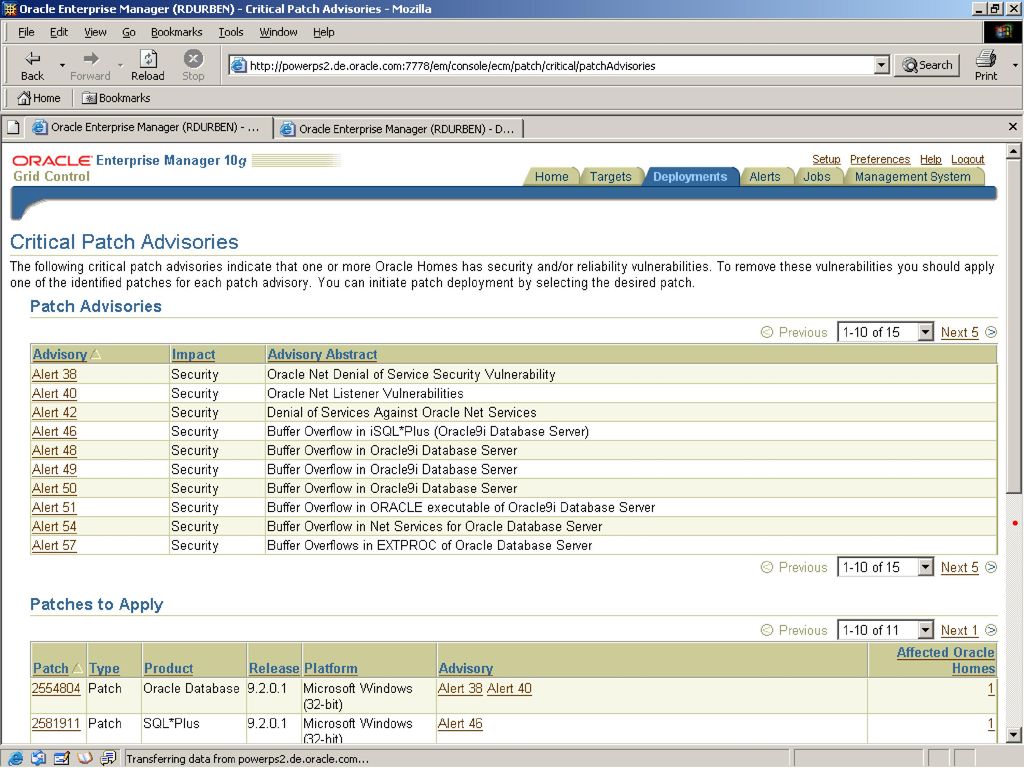Switch to the Jobs tab

pyautogui.click(x=817, y=176)
